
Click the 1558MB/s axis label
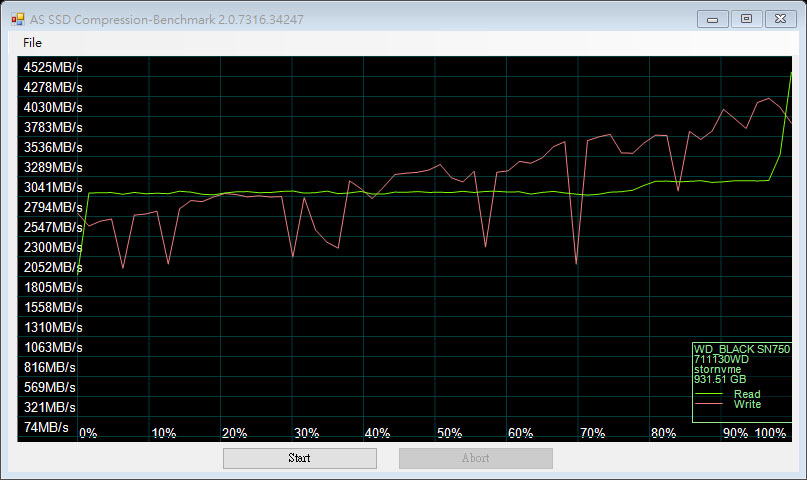click(x=53, y=308)
